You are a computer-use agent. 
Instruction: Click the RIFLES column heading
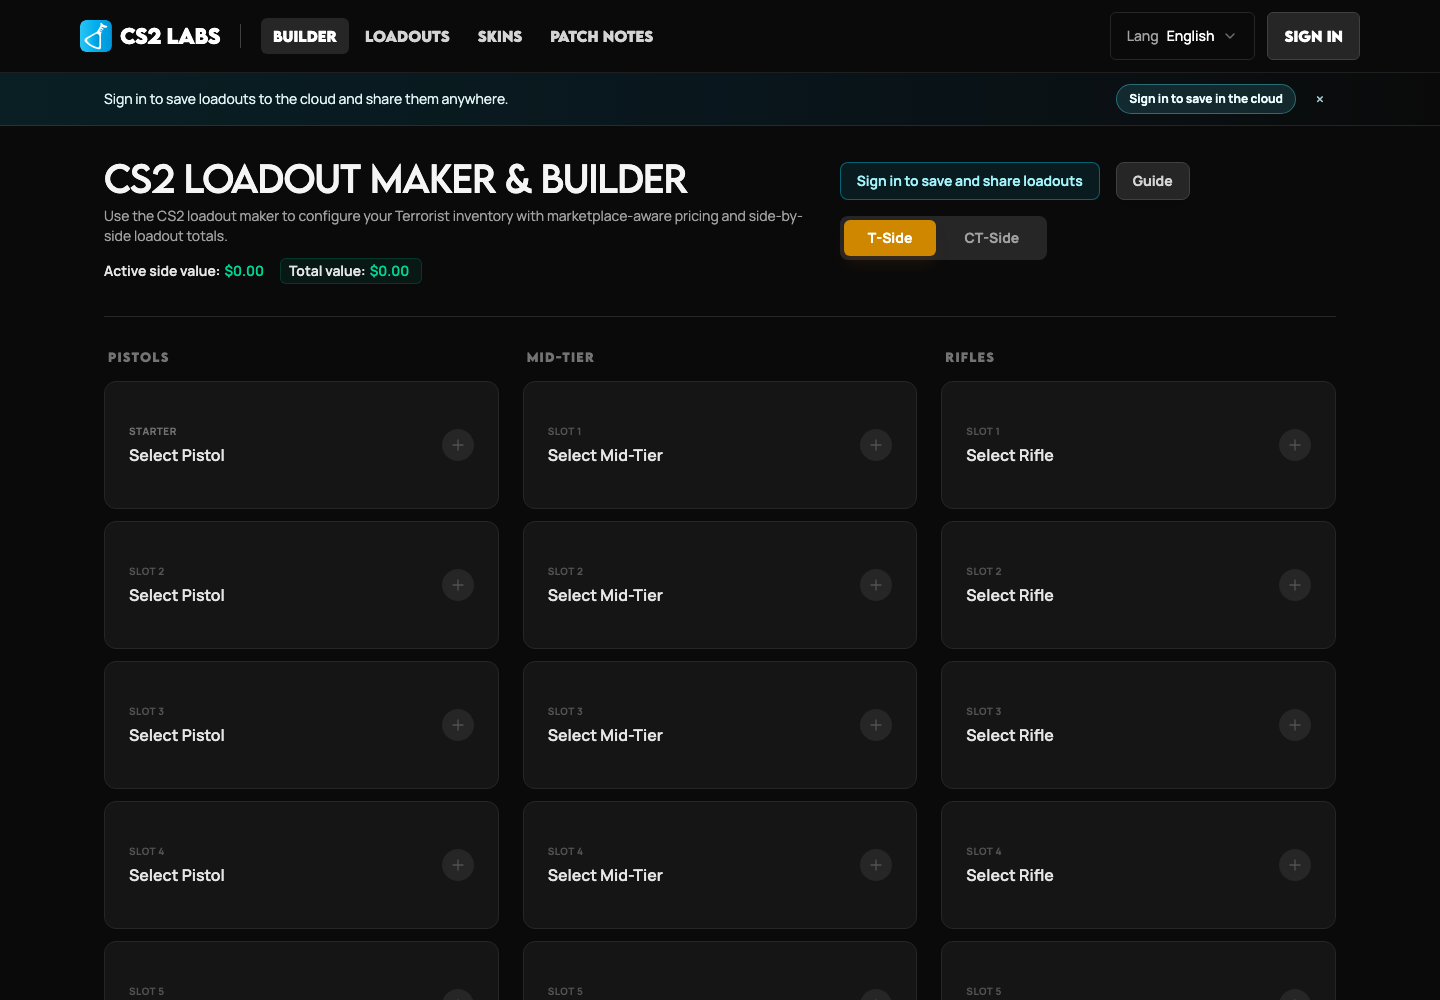970,357
